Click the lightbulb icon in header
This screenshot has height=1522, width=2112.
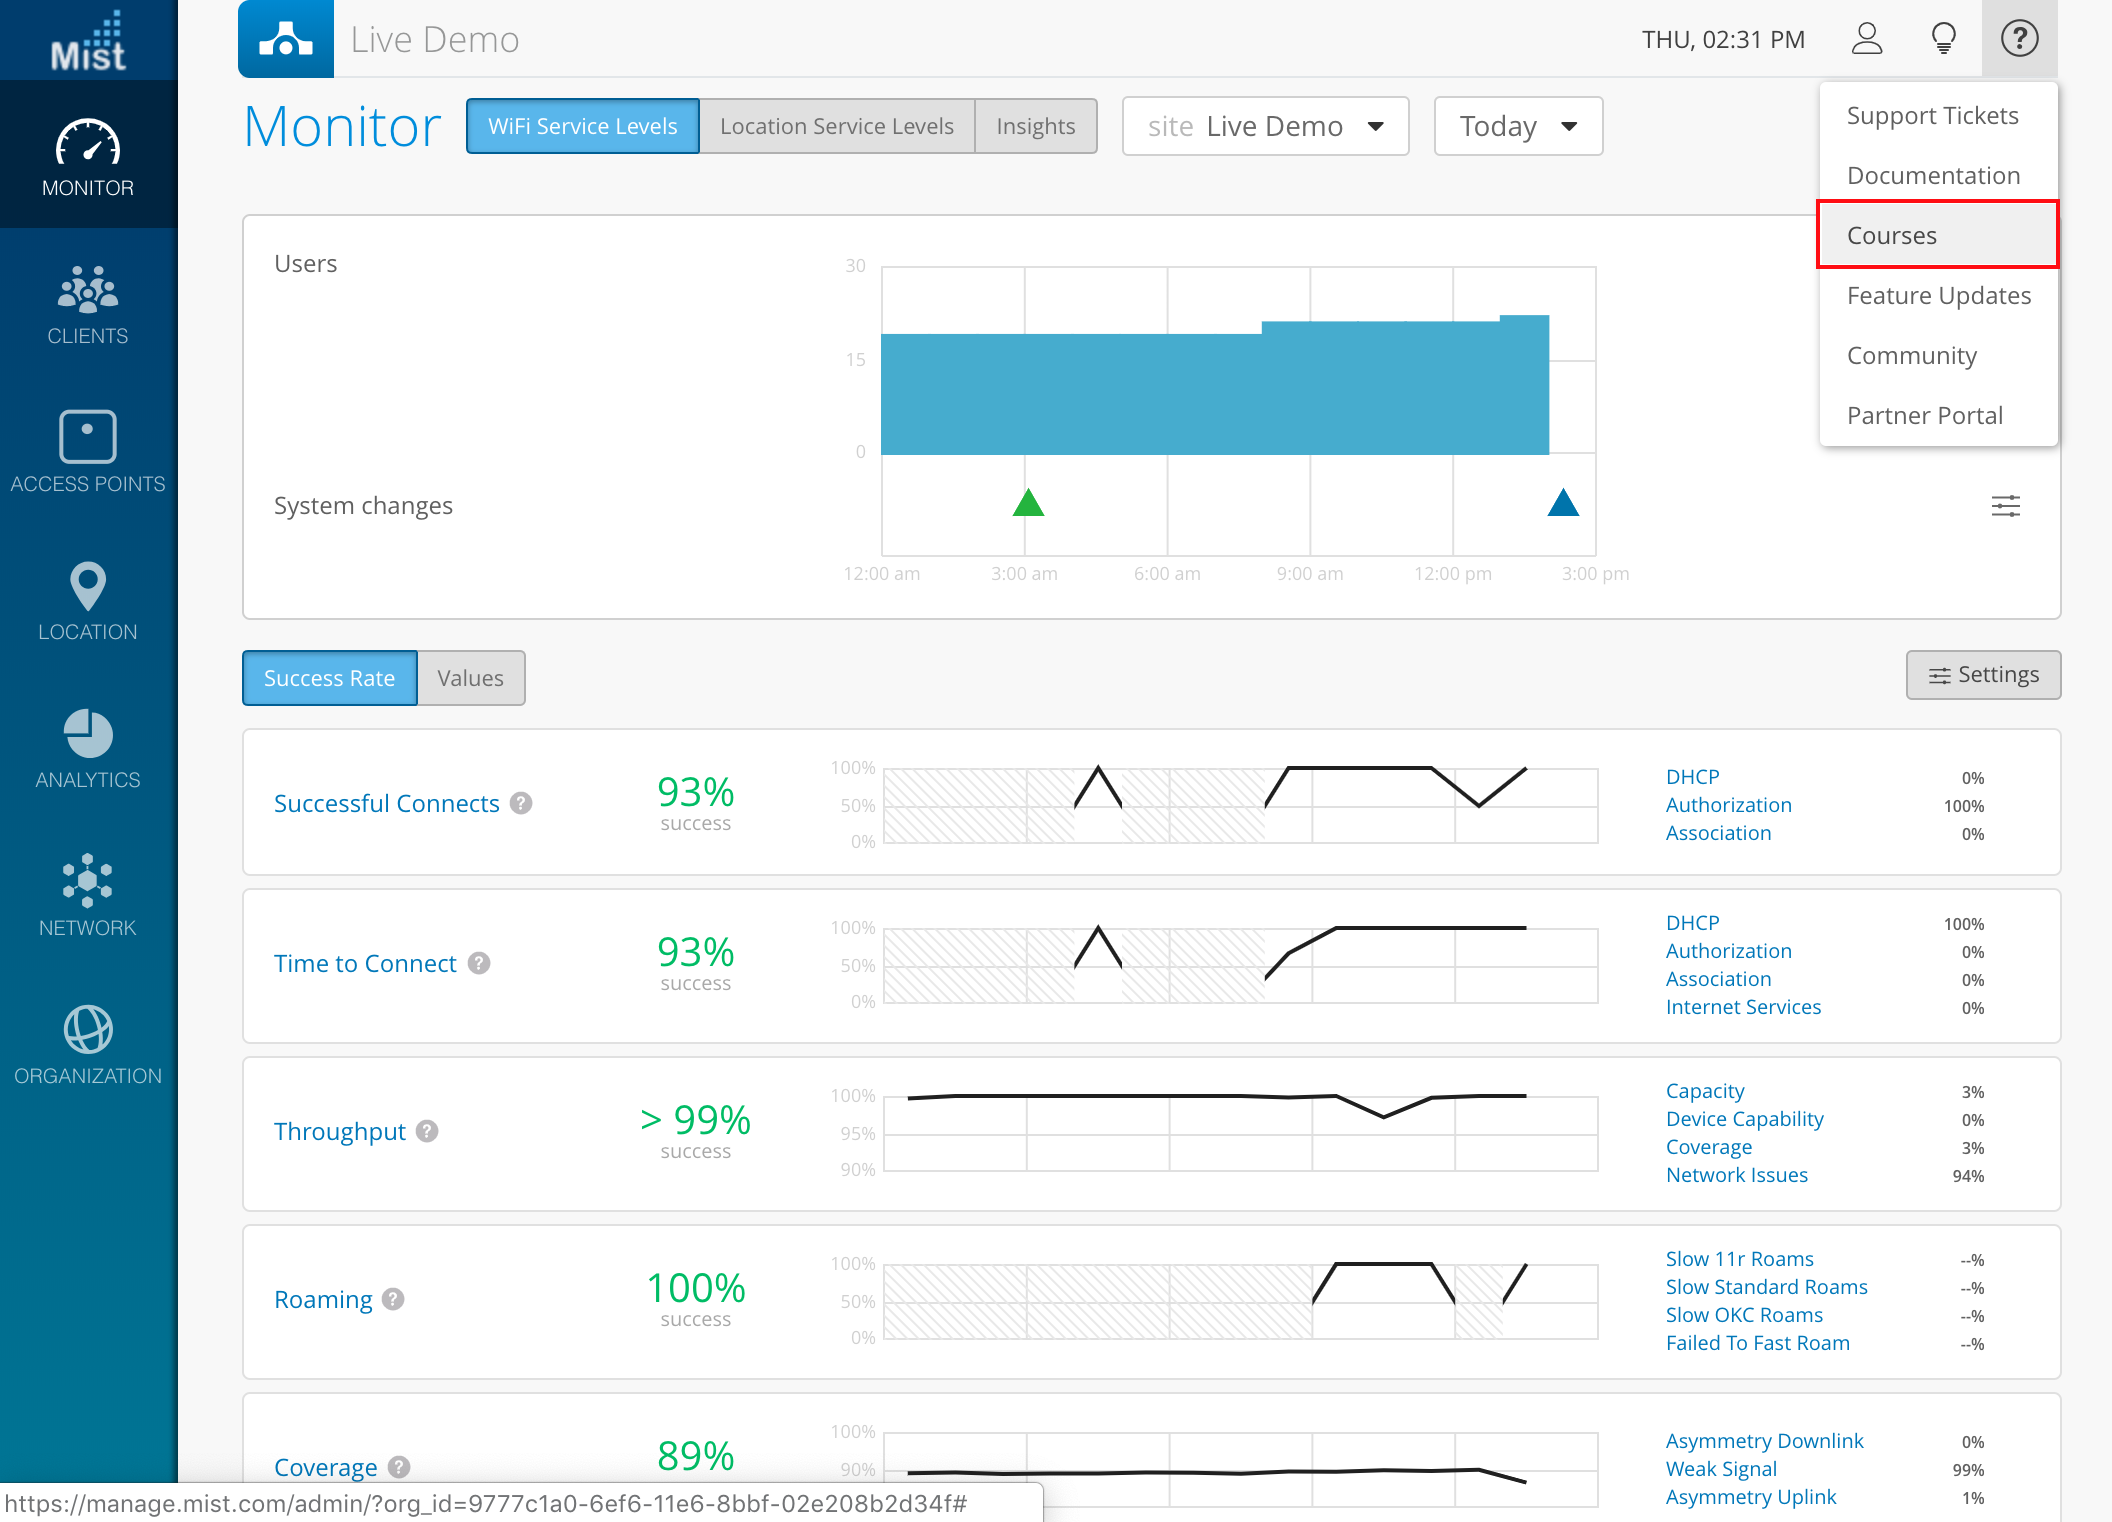tap(1943, 39)
